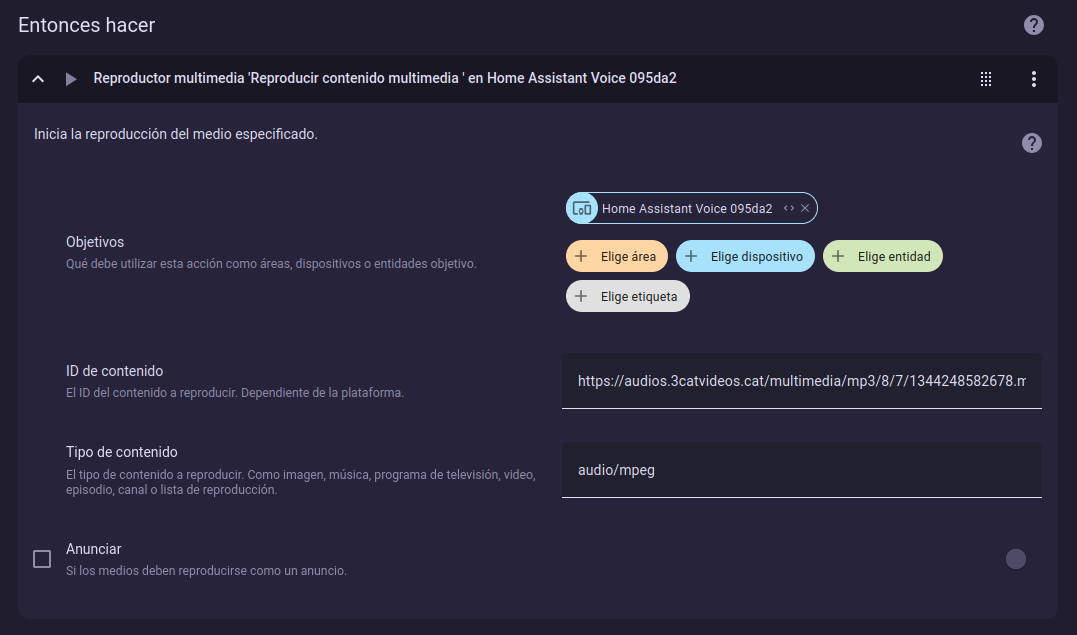Click the device icon on the target chip
This screenshot has height=635, width=1077.
[582, 208]
